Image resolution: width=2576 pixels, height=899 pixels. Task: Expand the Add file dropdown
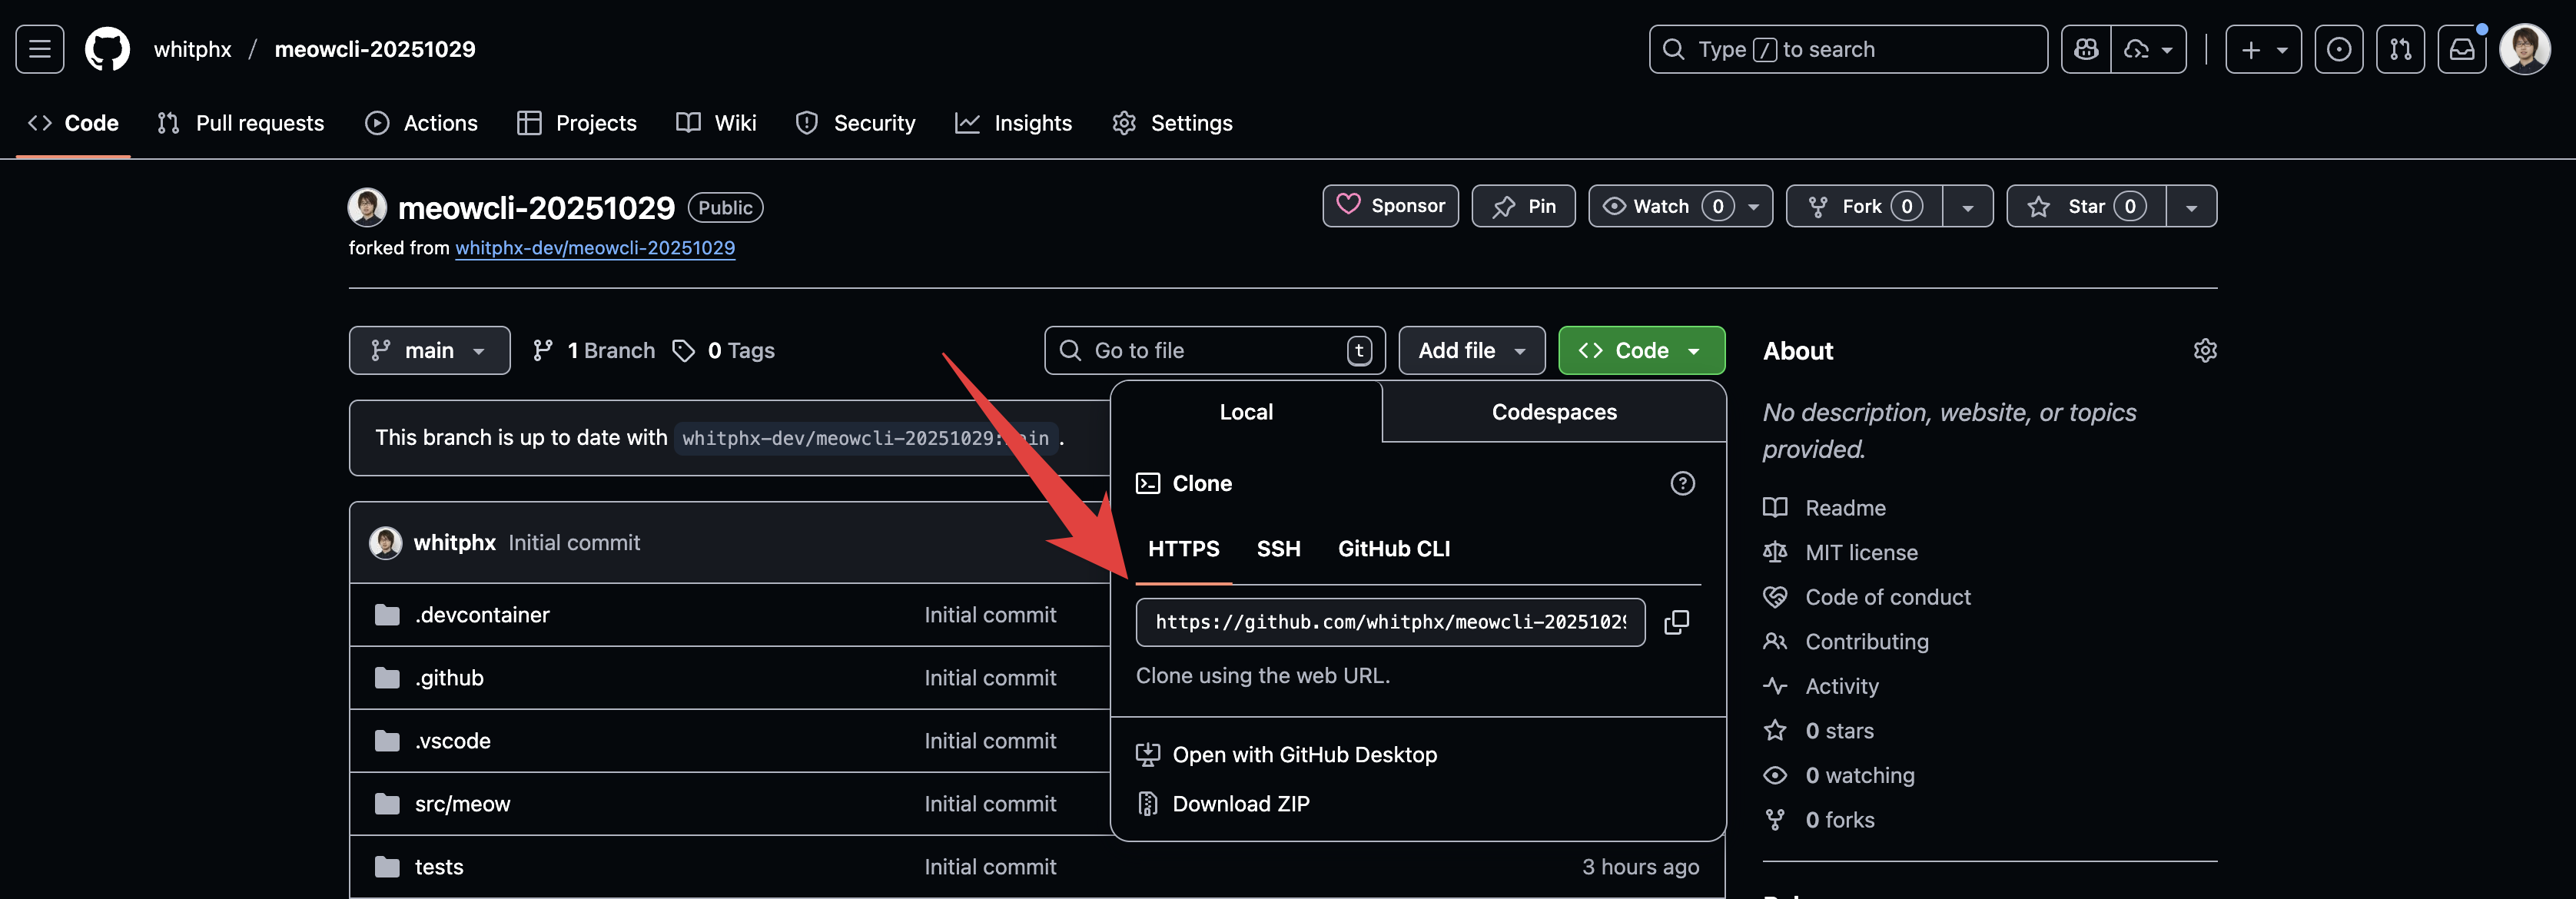coord(1471,351)
